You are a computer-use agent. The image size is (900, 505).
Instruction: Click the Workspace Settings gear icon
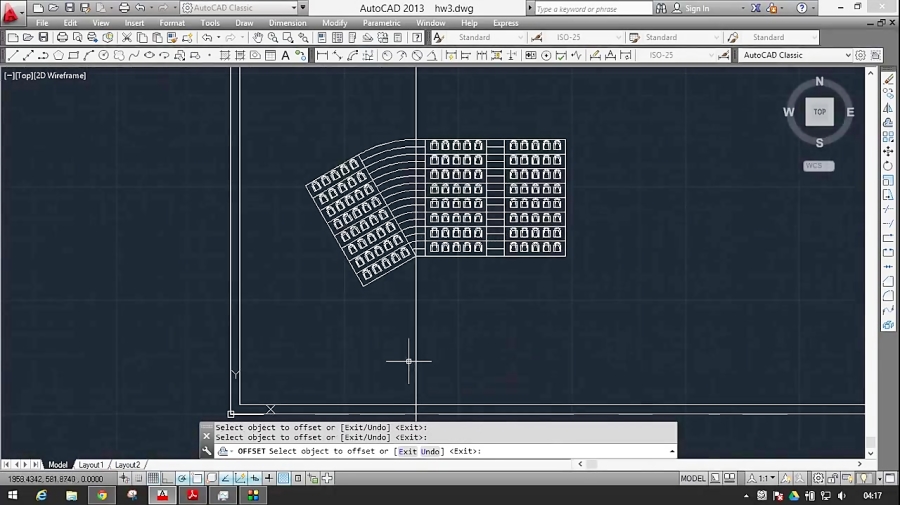pos(860,56)
